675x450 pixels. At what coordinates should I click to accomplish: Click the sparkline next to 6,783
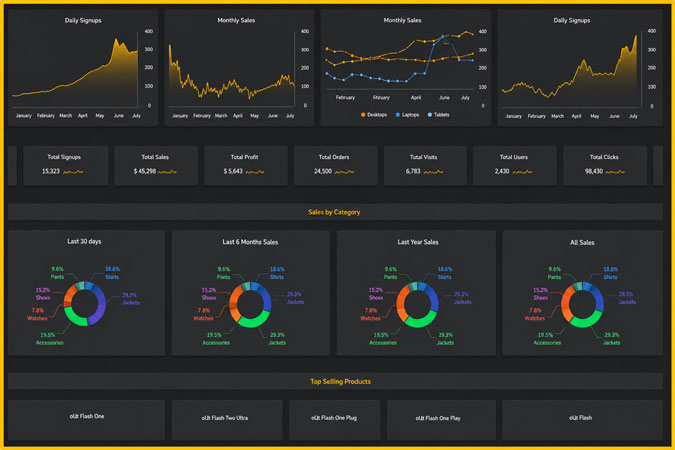click(x=433, y=172)
